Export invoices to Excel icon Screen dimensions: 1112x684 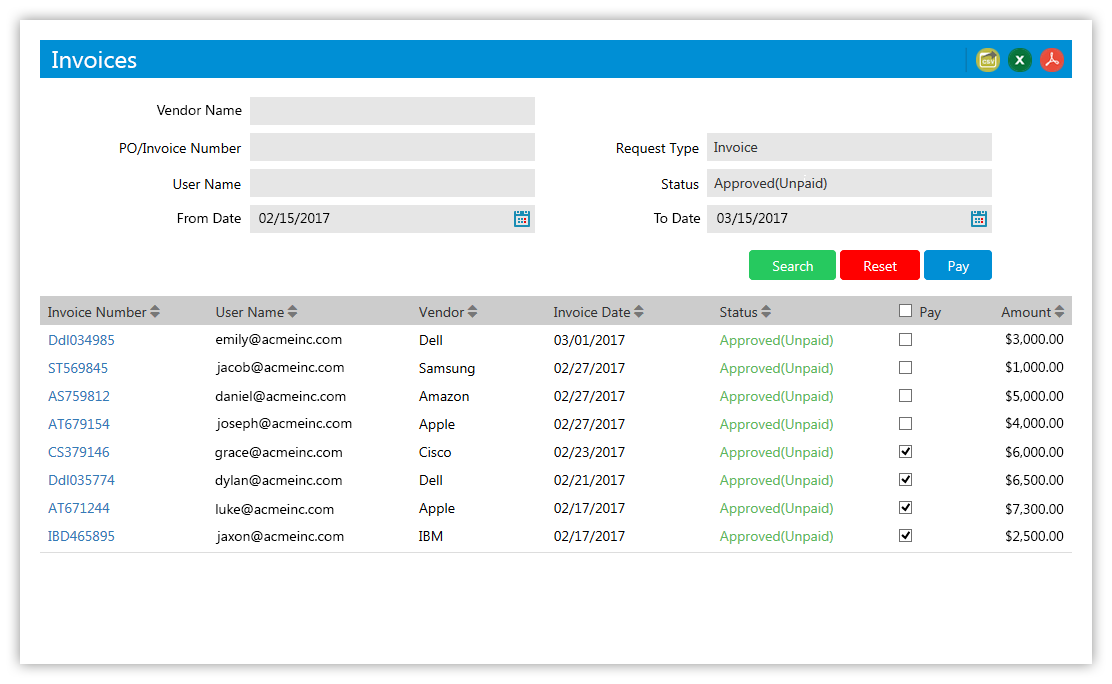point(1020,60)
